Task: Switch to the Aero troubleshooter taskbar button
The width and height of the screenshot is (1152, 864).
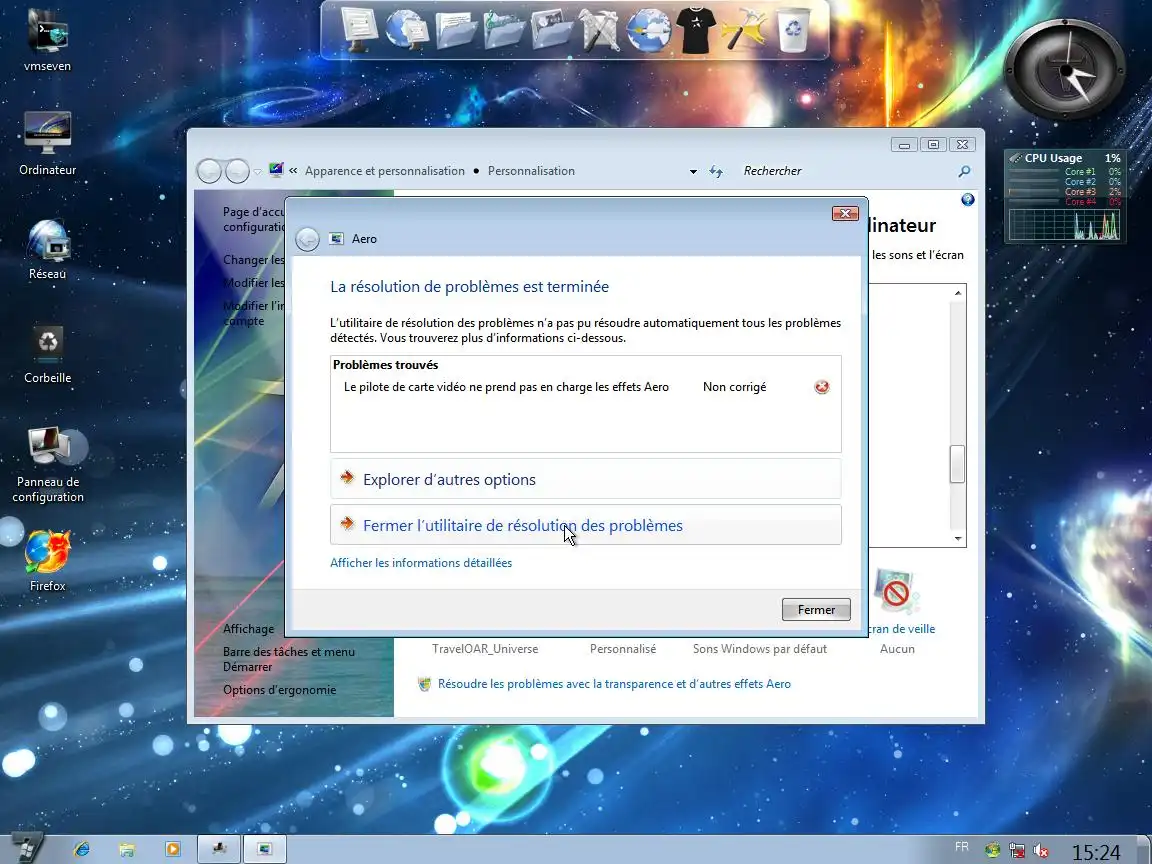Action: coord(264,849)
